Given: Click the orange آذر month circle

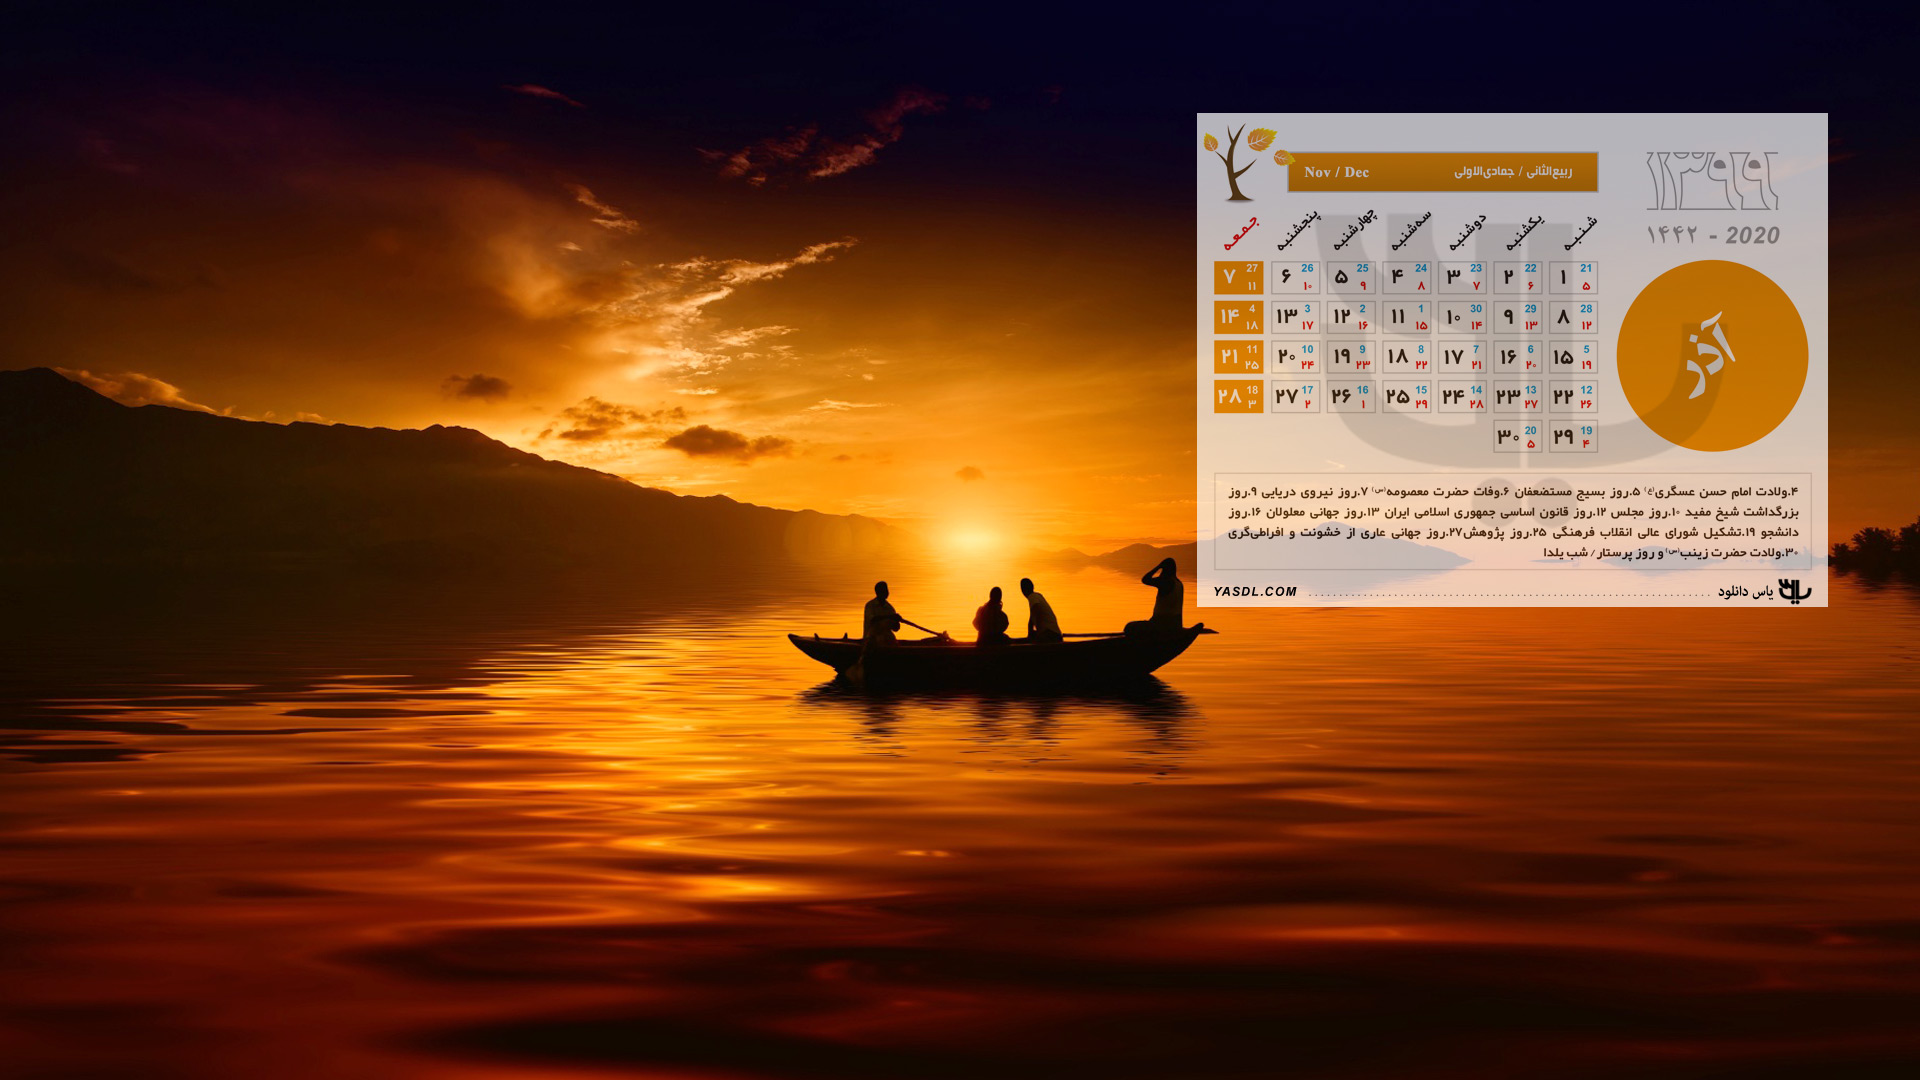Looking at the screenshot, I should [1712, 356].
